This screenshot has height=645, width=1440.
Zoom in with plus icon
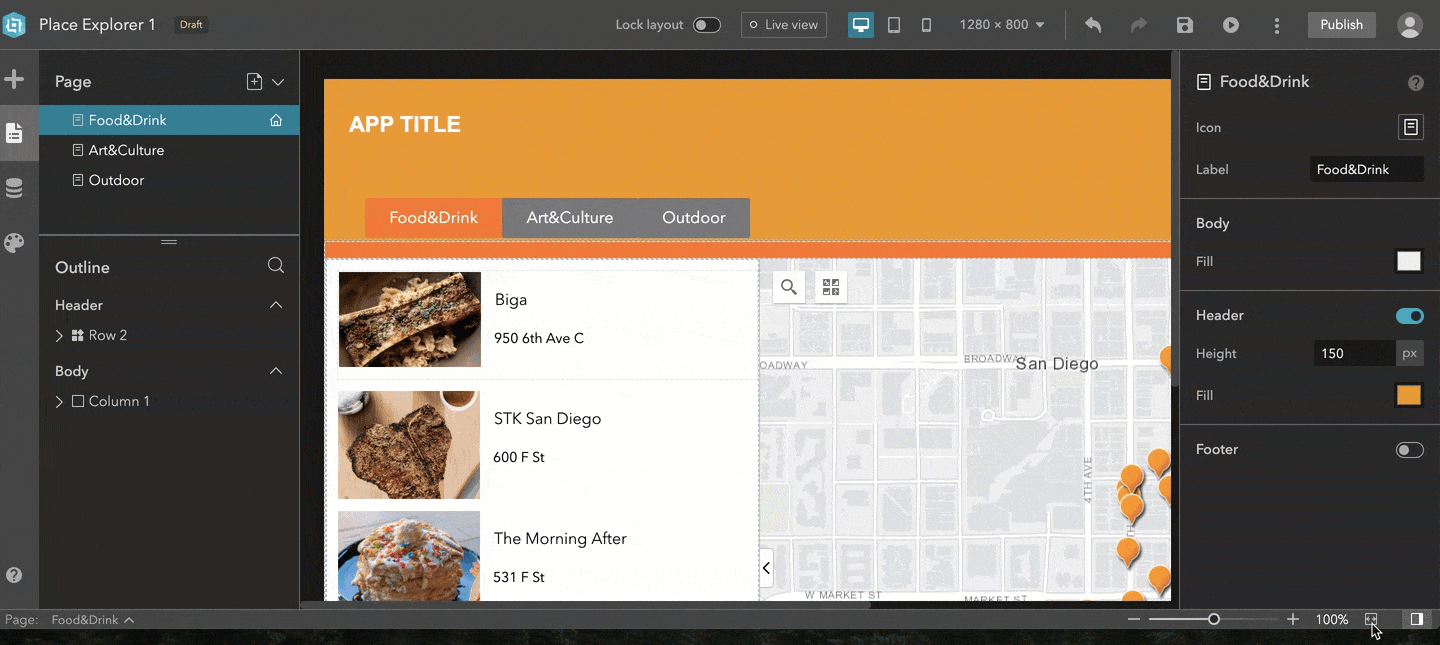pos(1293,620)
